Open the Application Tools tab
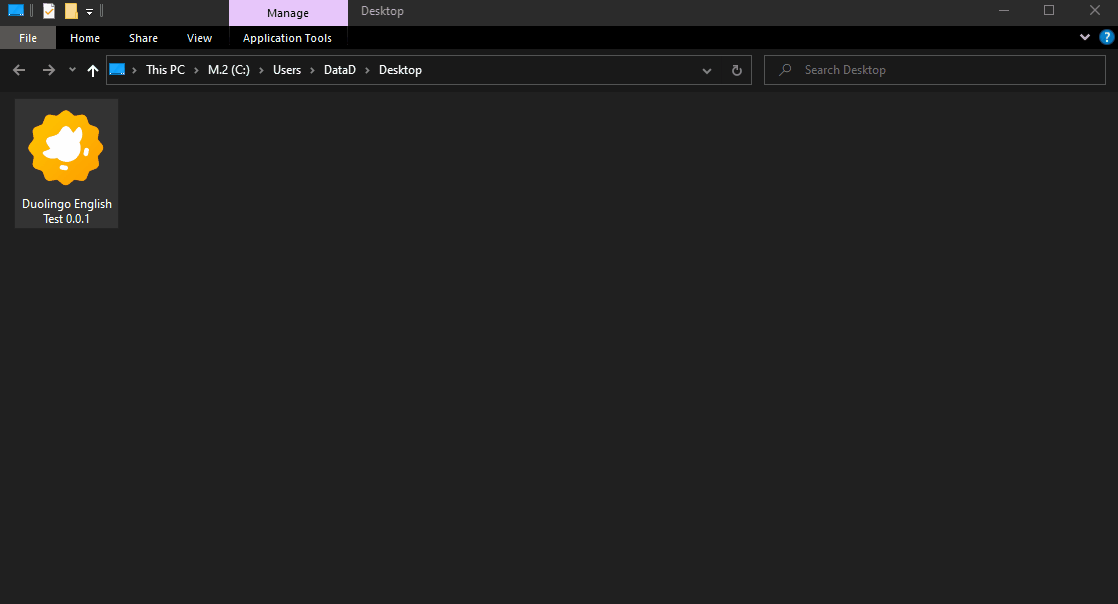Screen dimensions: 1118x604 [x=287, y=38]
